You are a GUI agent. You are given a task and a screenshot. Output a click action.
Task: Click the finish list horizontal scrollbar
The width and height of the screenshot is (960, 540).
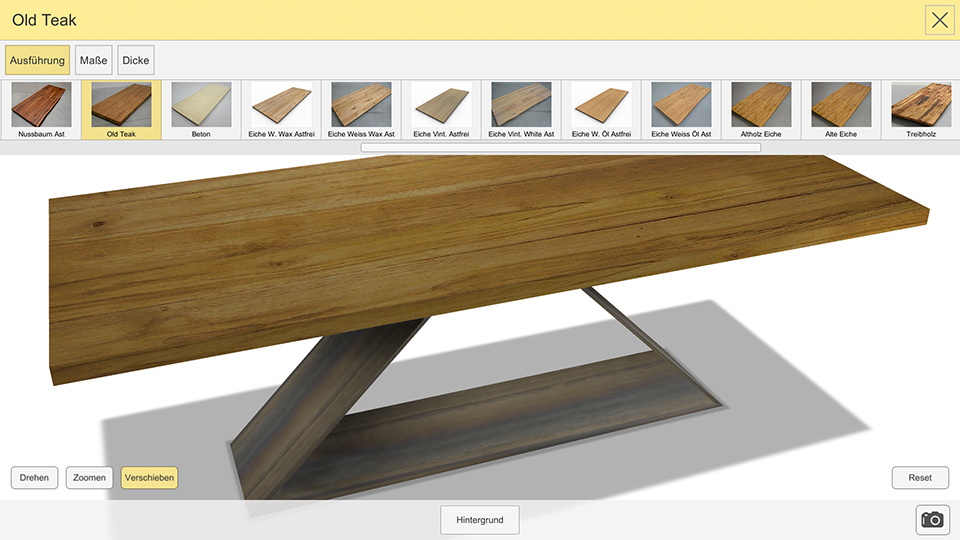pos(560,147)
